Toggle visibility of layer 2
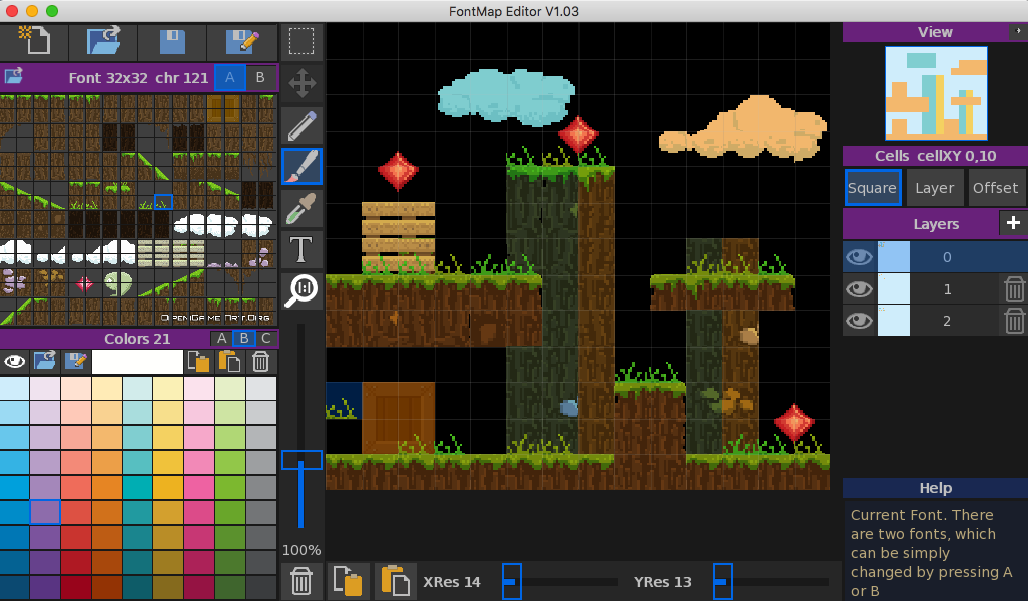 point(859,321)
